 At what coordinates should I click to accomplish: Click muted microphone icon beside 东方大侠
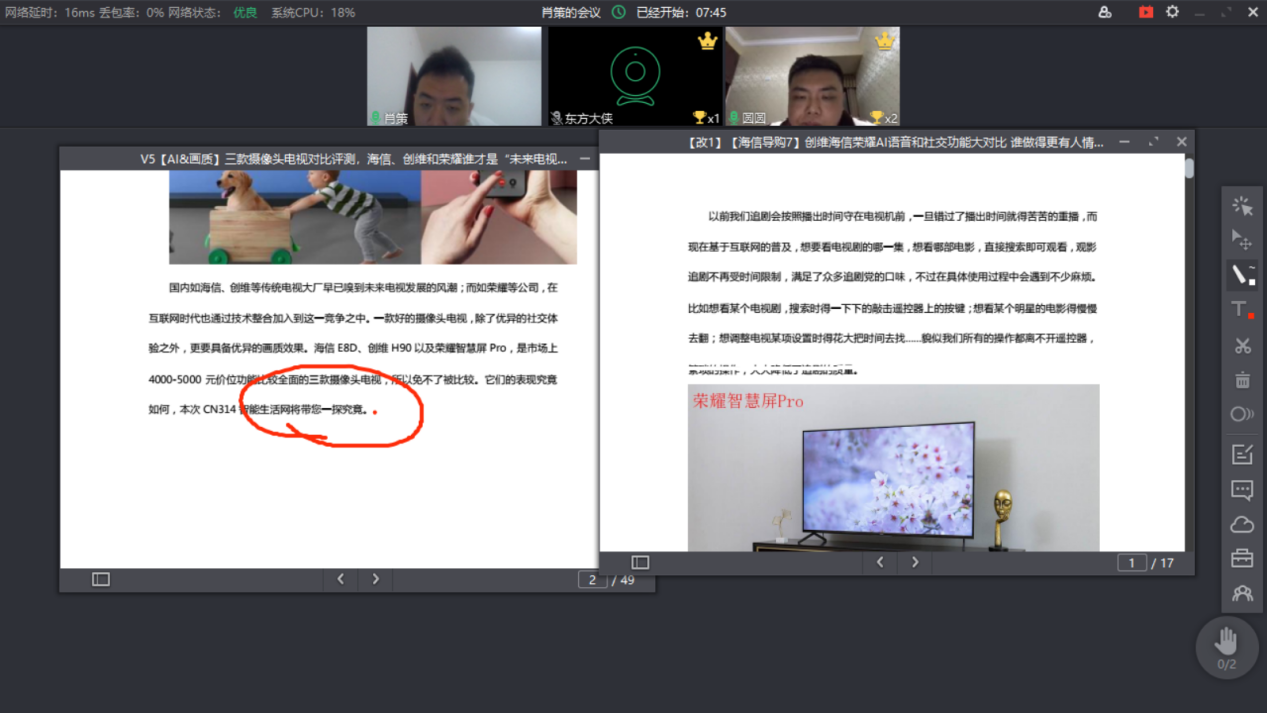[x=556, y=118]
